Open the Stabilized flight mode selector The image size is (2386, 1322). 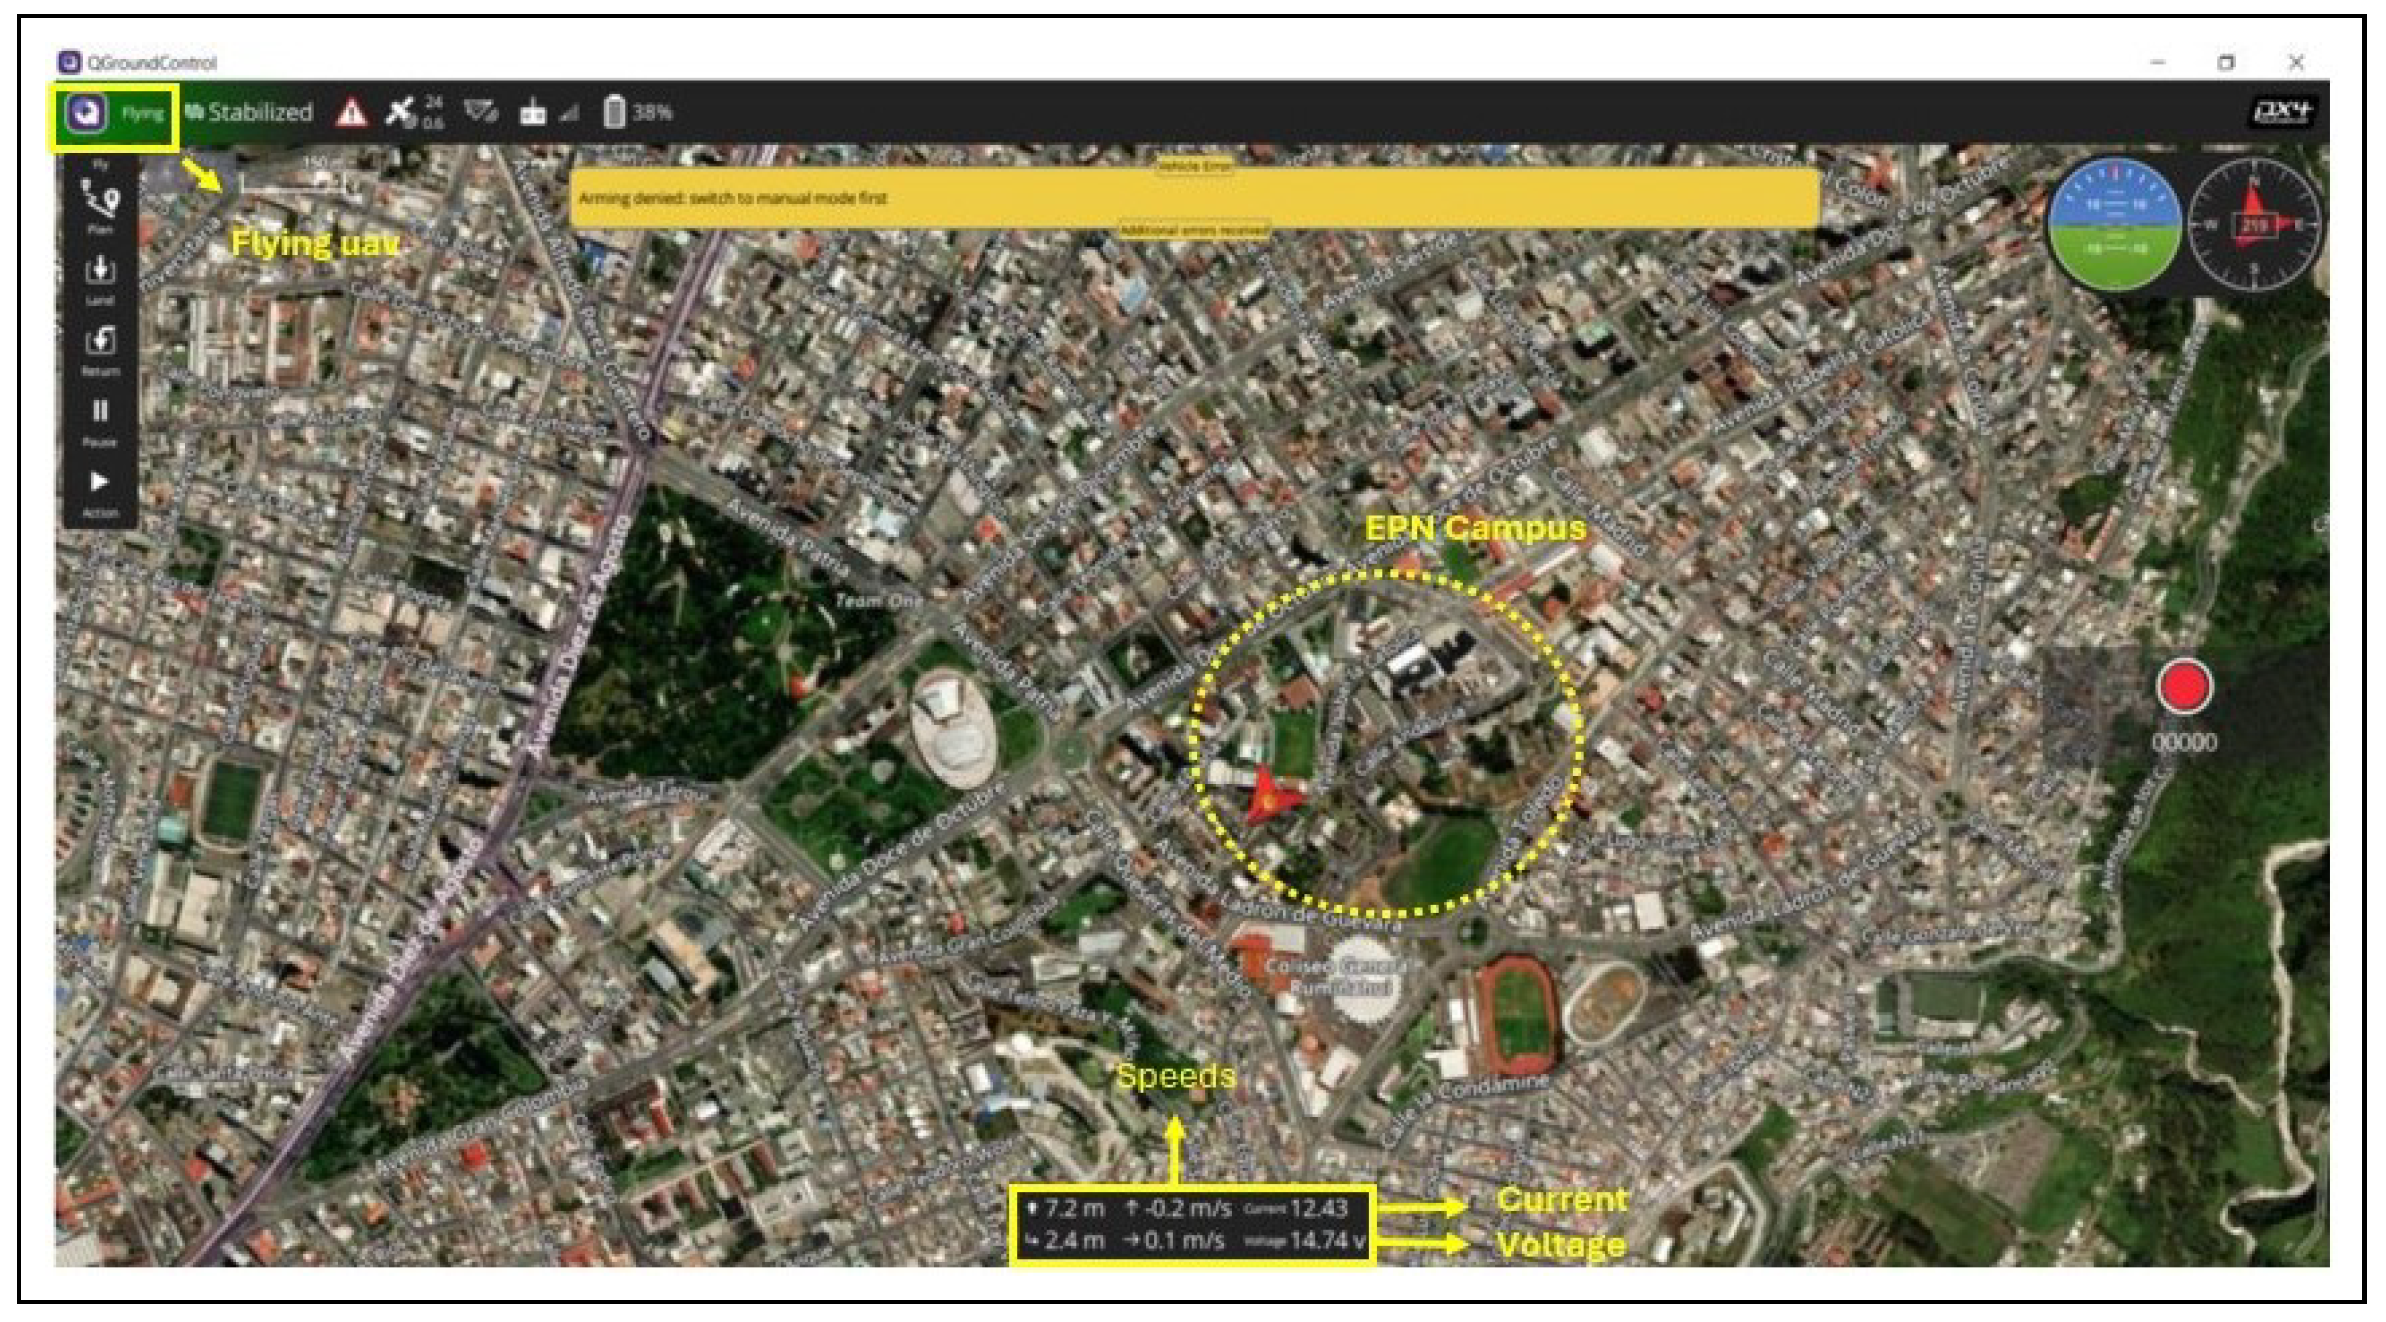pyautogui.click(x=250, y=113)
